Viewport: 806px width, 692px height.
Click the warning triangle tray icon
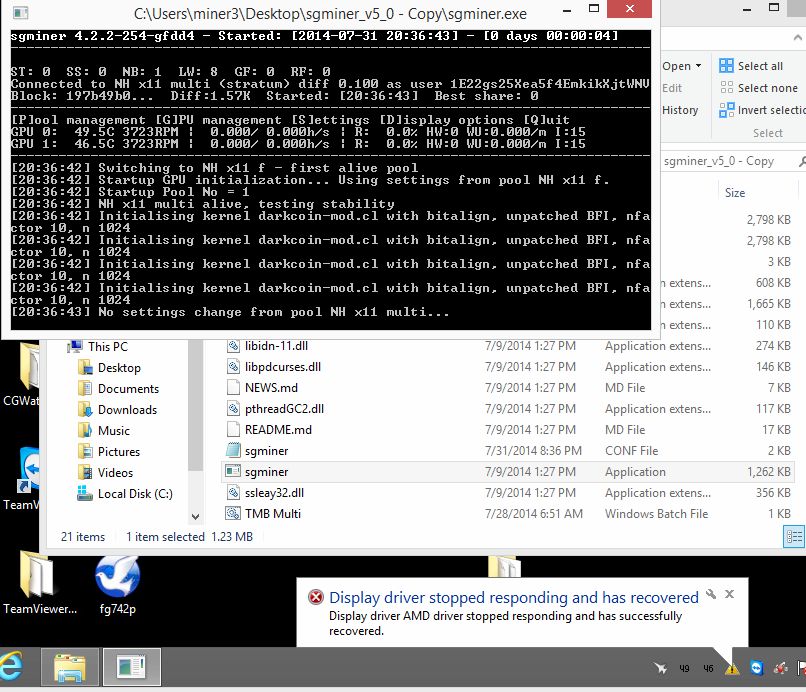point(732,668)
